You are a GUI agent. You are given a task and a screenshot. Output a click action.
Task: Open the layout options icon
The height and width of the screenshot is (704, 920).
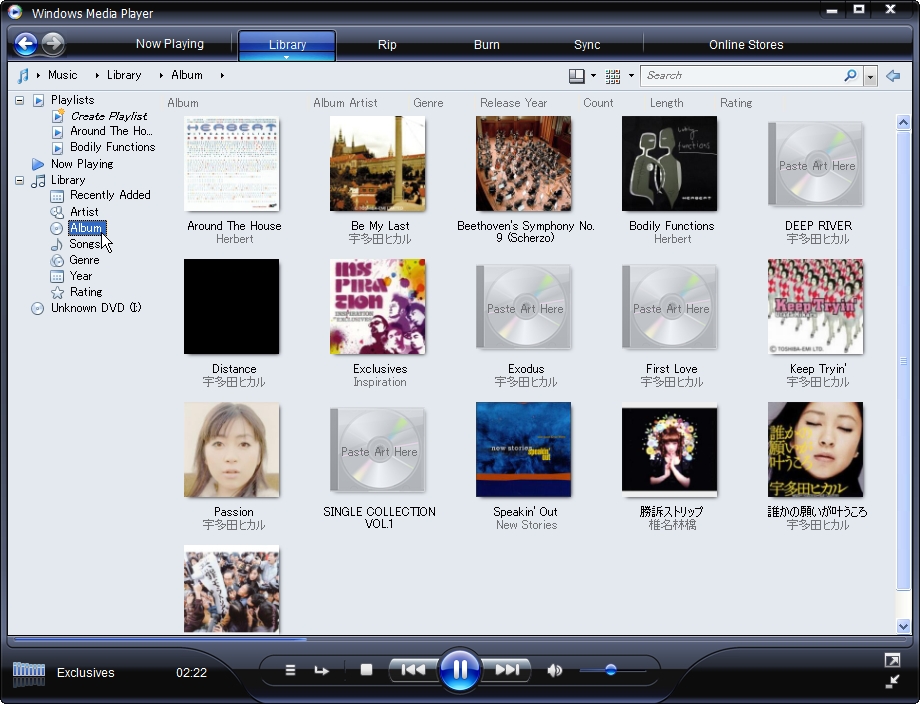(577, 76)
